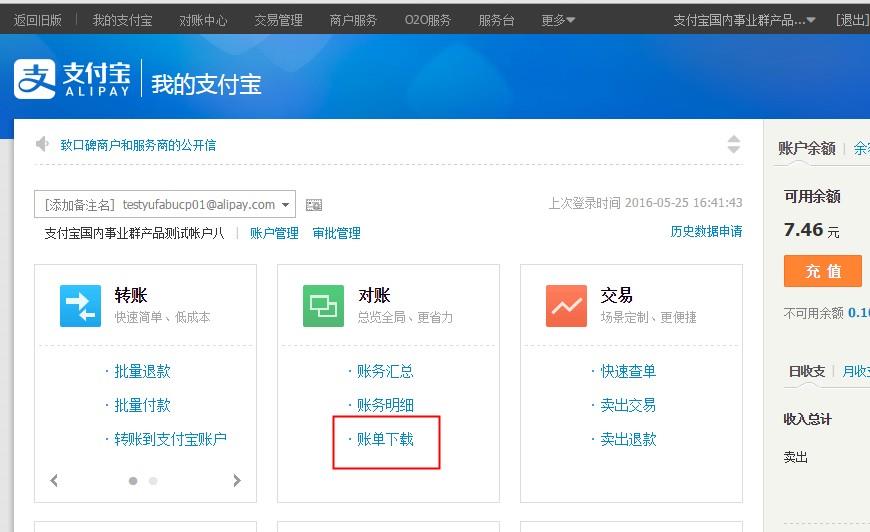870x532 pixels.
Task: Show next announcement with down arrow
Action: [734, 150]
